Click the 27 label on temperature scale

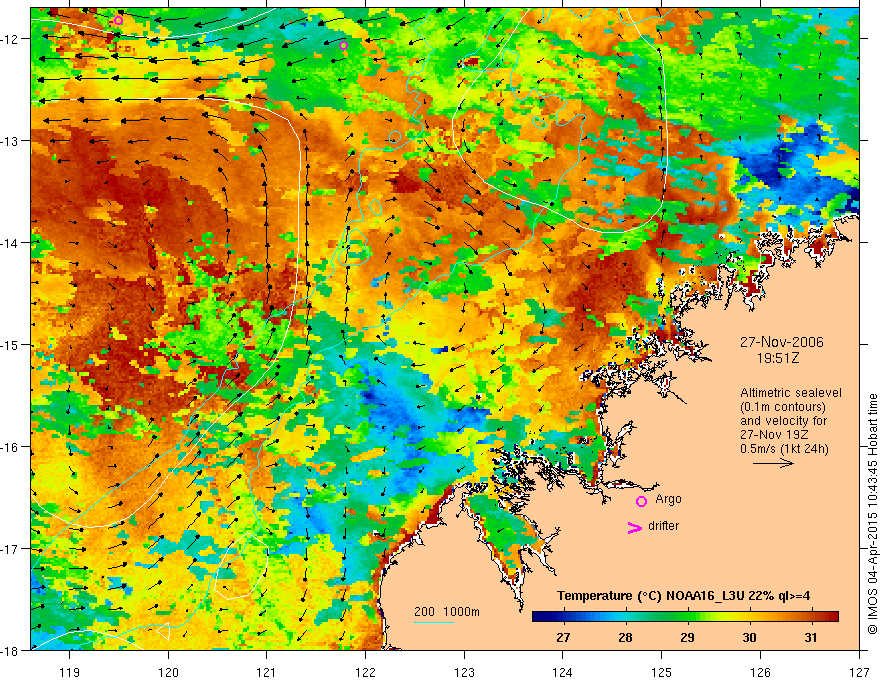point(563,637)
